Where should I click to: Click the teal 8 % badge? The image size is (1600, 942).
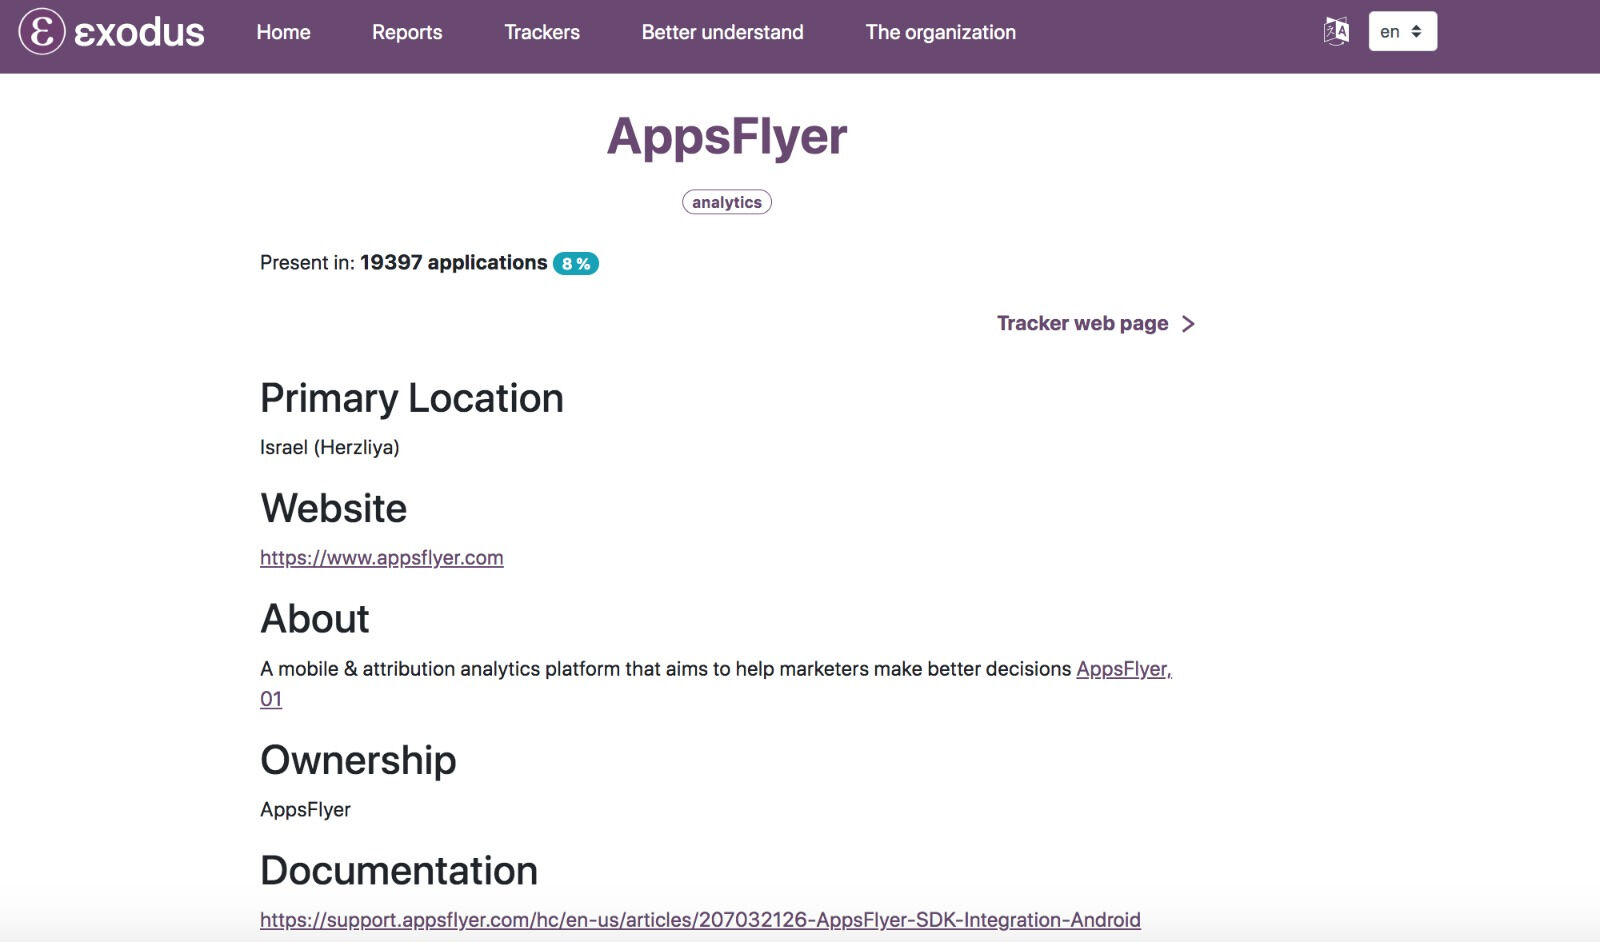(575, 264)
